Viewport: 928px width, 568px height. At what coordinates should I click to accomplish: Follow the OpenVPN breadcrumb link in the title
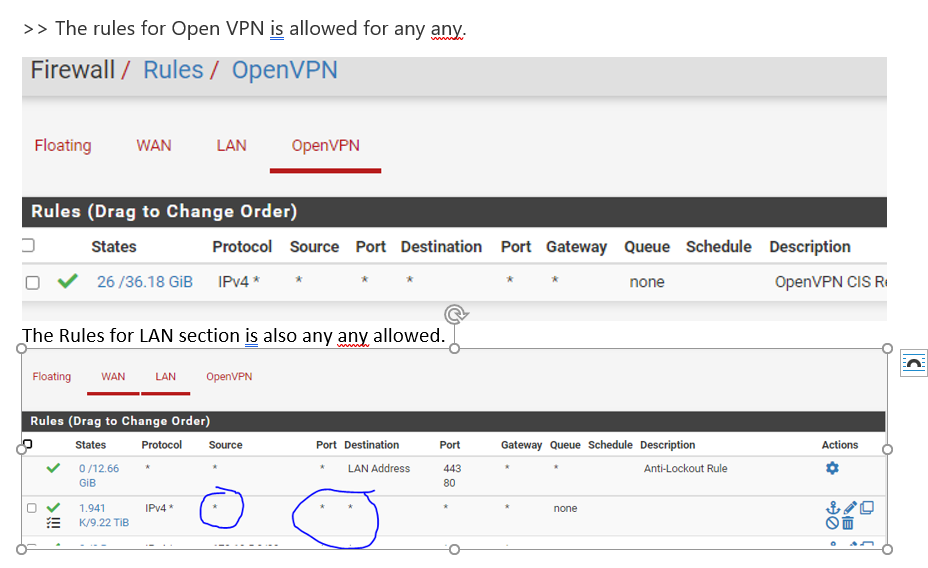[x=285, y=70]
